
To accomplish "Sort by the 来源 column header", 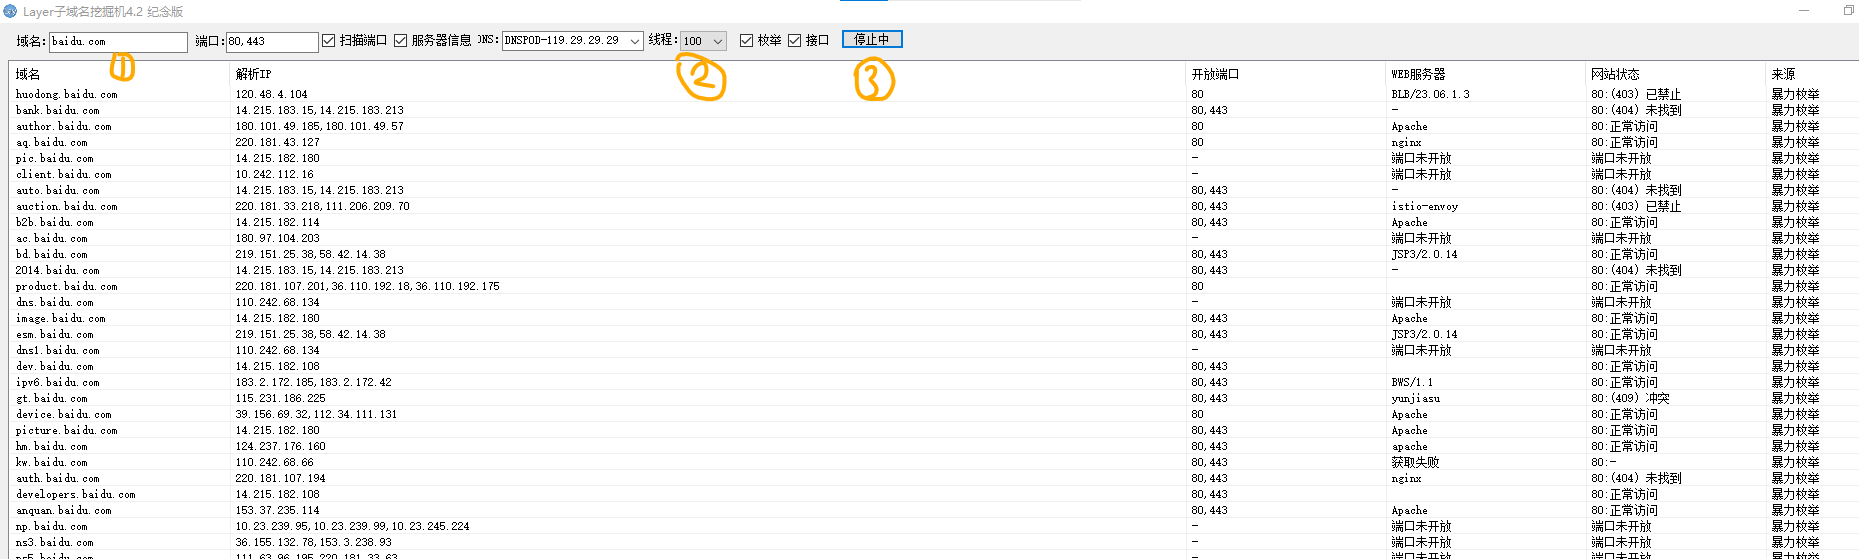I will tap(1811, 74).
